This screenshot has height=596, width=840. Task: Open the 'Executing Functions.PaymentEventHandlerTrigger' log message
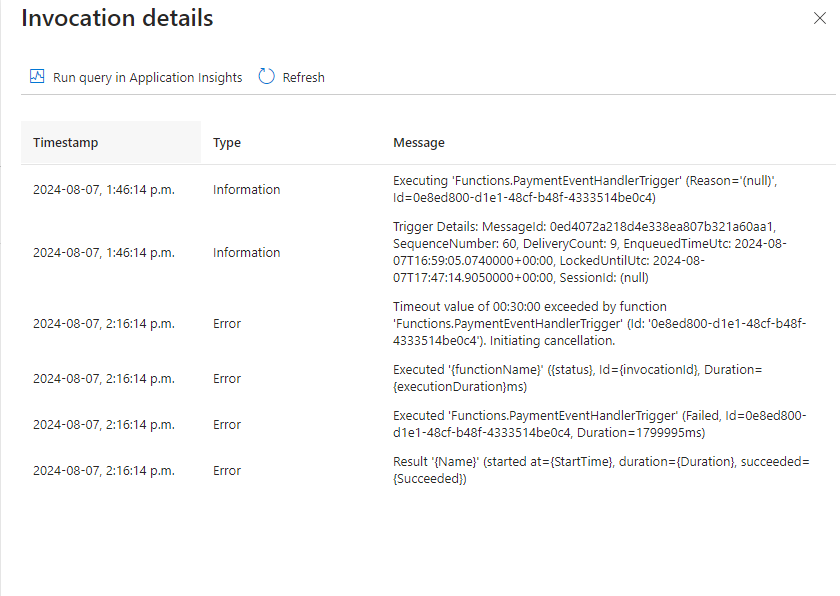pyautogui.click(x=584, y=189)
